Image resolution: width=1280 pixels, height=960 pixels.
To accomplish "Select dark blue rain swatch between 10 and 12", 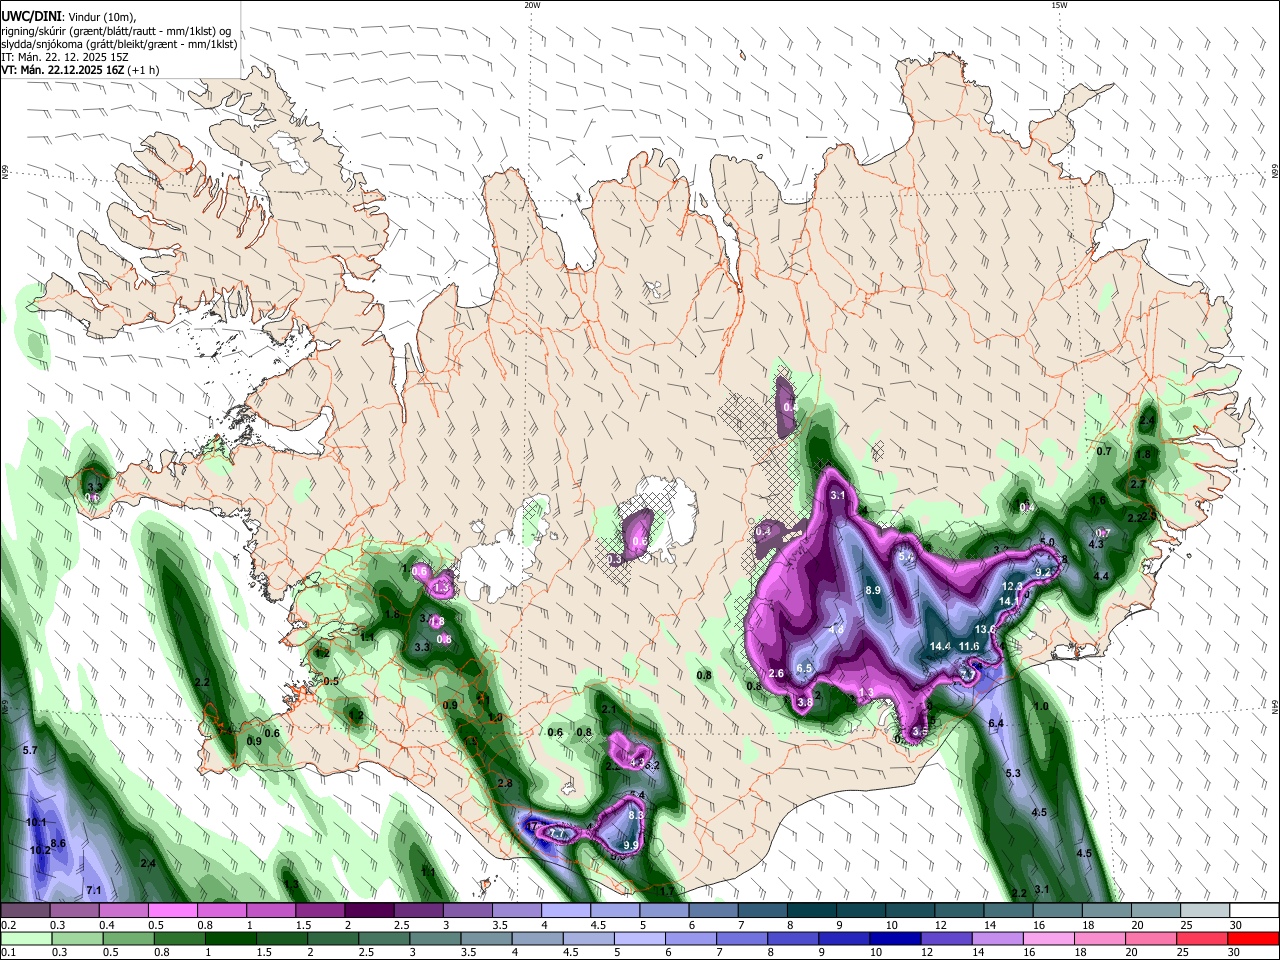I will pyautogui.click(x=896, y=938).
